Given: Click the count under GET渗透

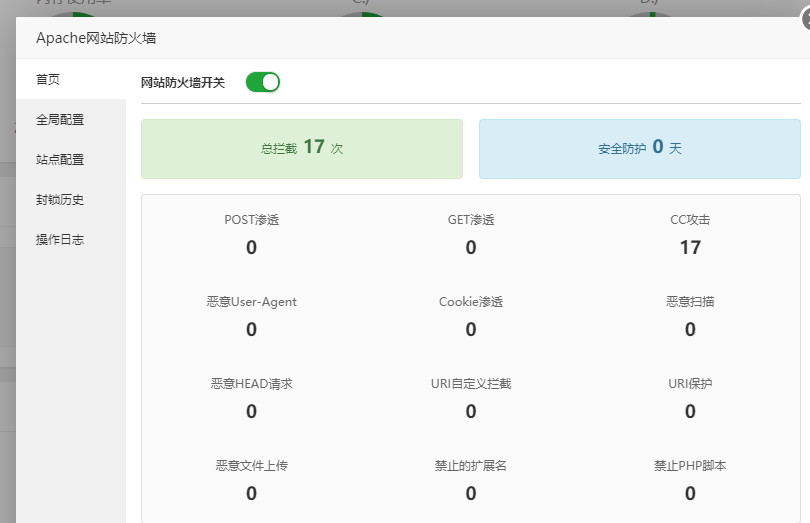Looking at the screenshot, I should tap(471, 248).
